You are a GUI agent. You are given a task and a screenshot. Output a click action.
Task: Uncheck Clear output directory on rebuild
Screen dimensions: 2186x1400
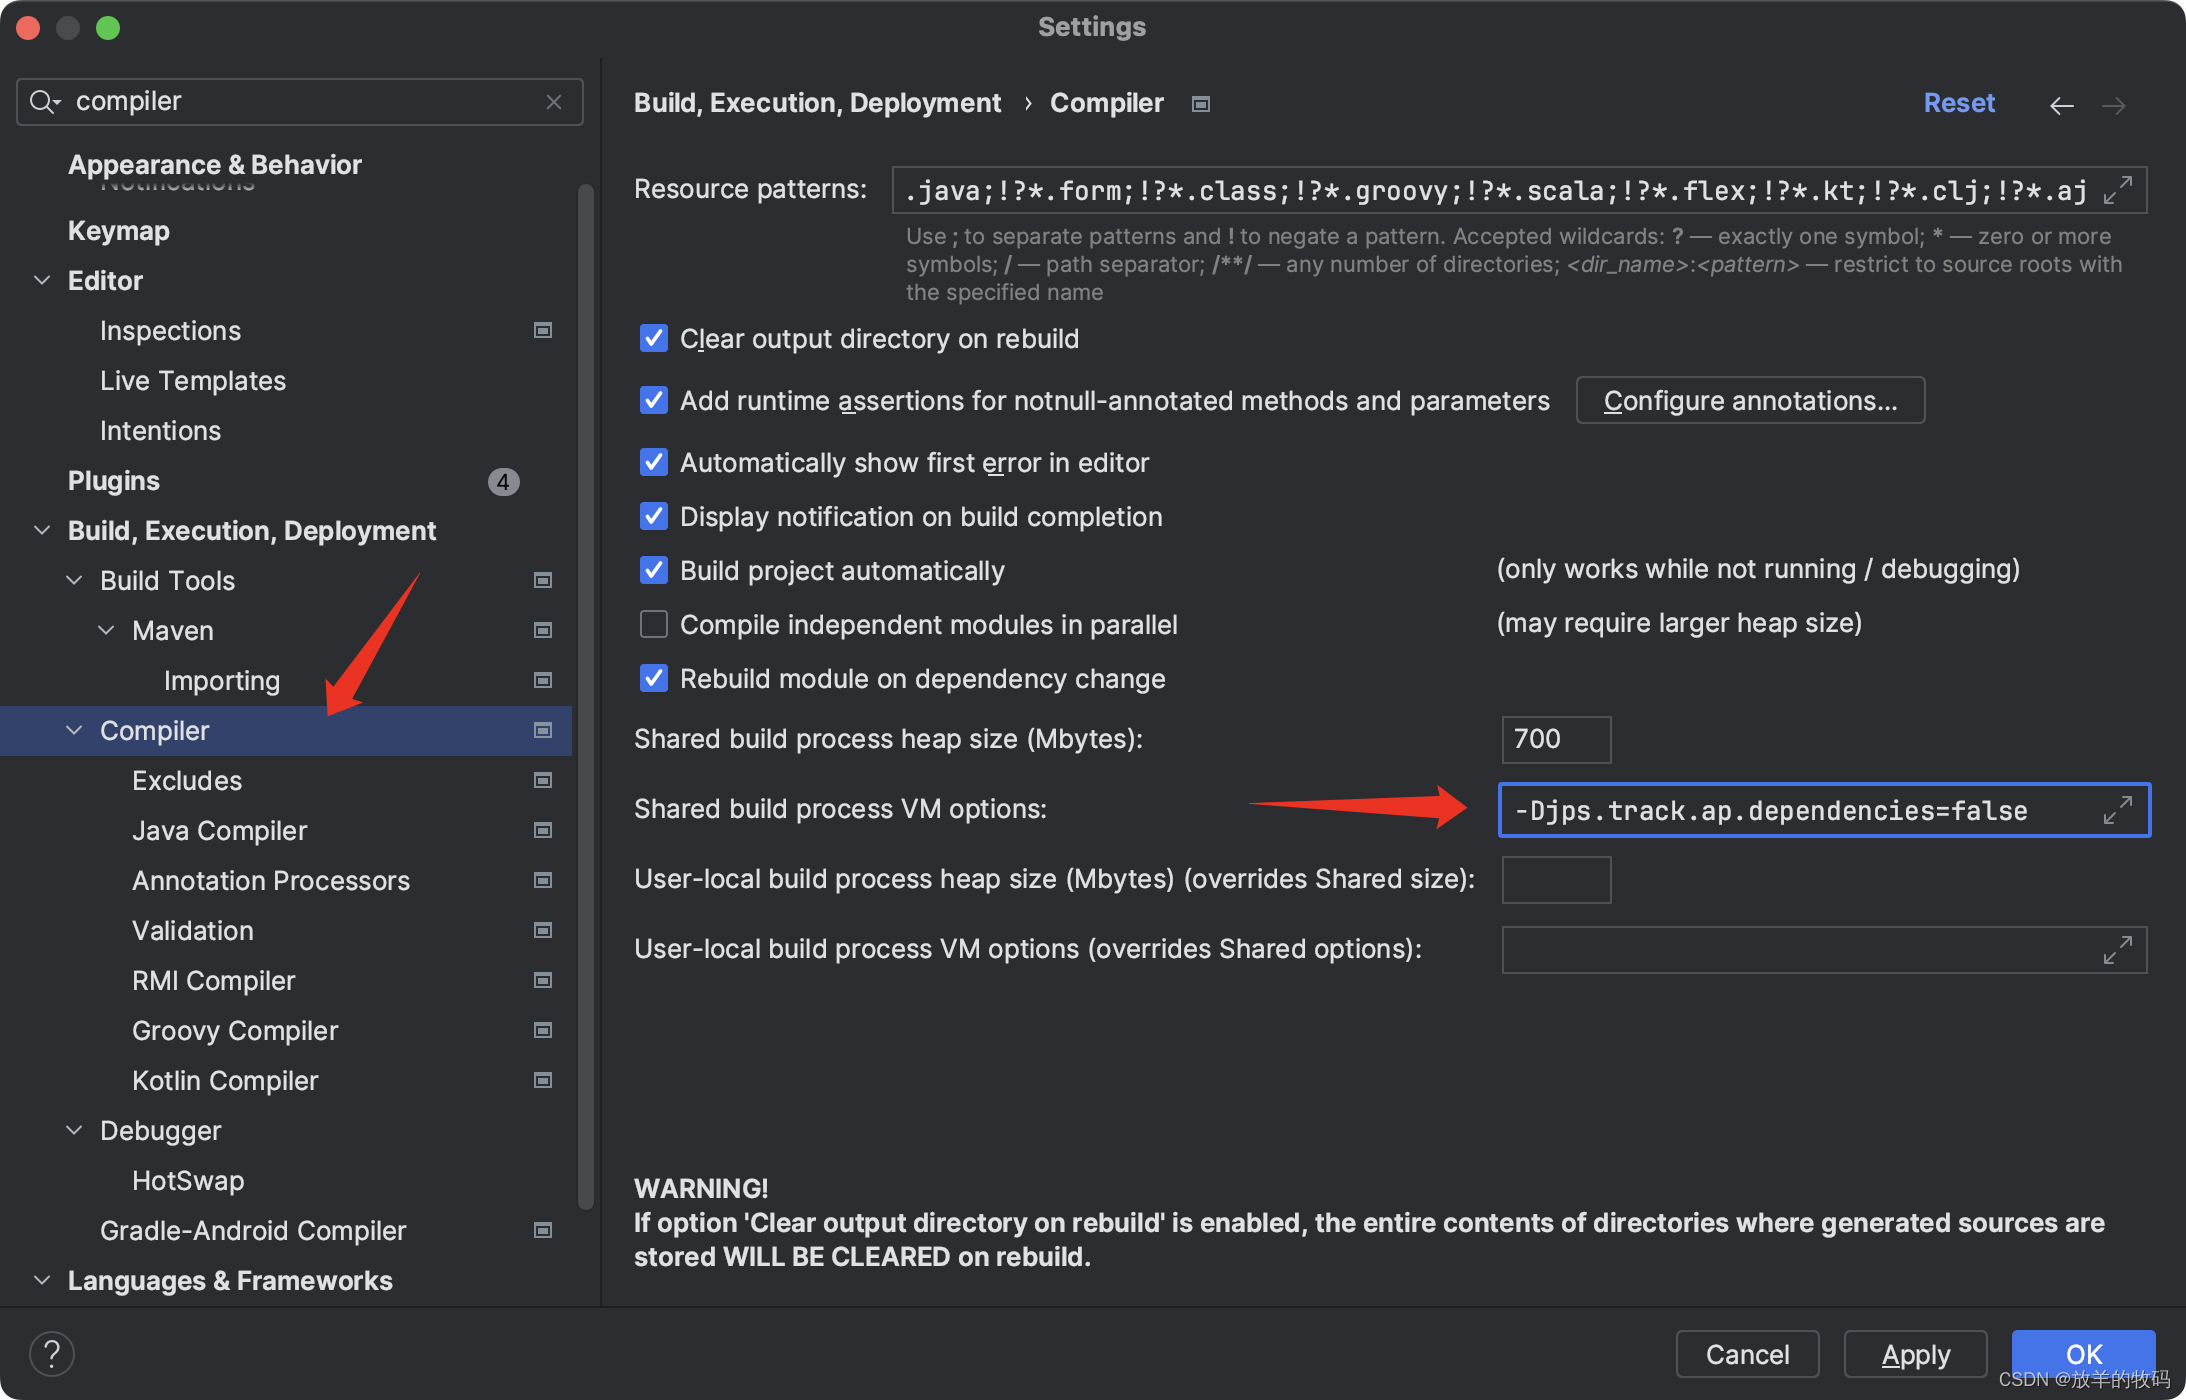[x=653, y=338]
